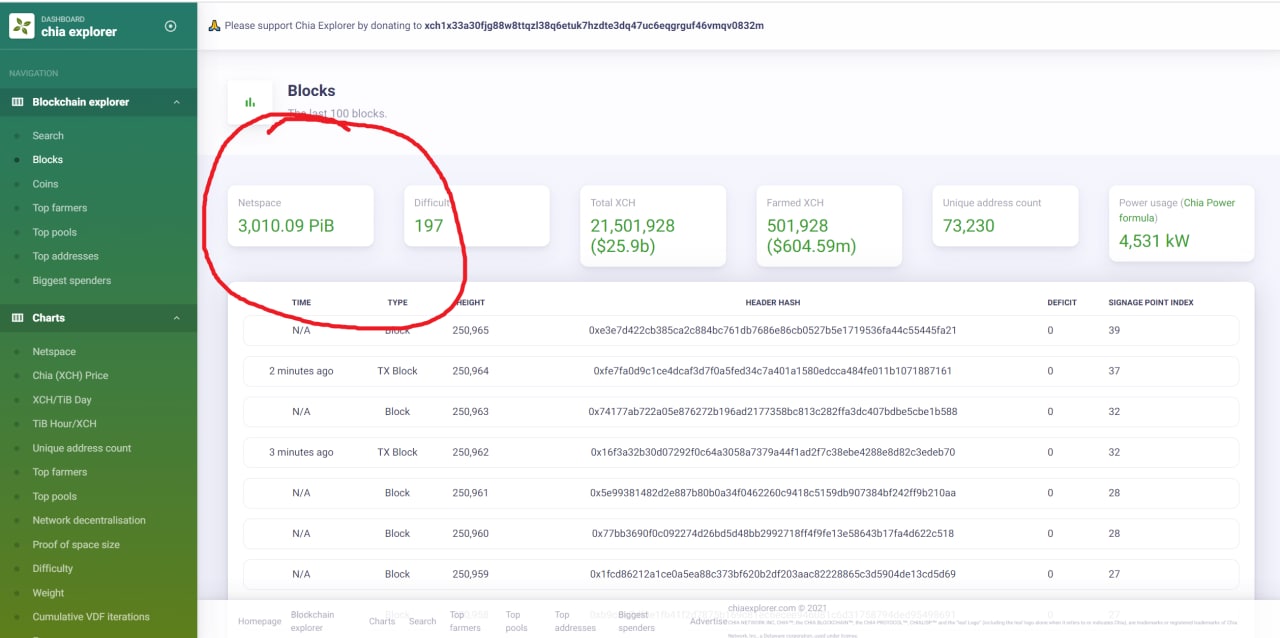Click the DEFICIT column heading
This screenshot has height=638, width=1280.
pos(1062,302)
